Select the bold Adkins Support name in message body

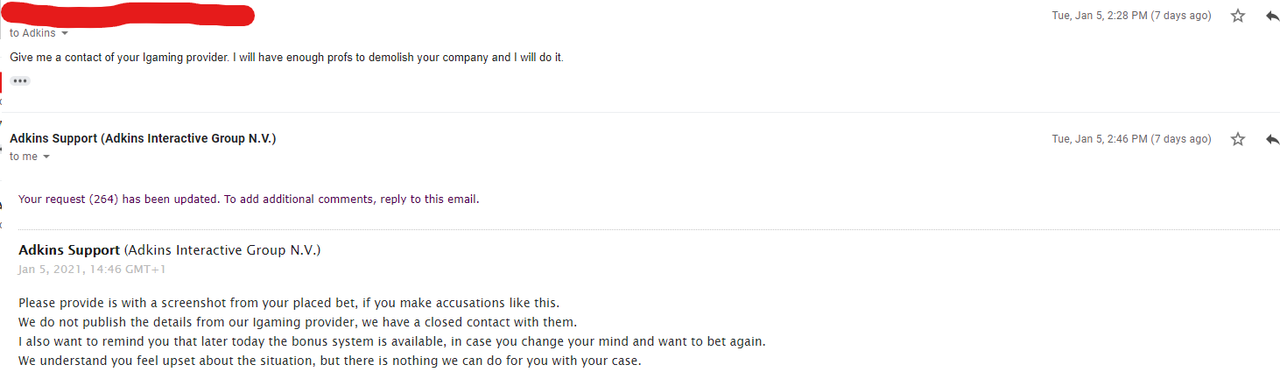click(69, 250)
